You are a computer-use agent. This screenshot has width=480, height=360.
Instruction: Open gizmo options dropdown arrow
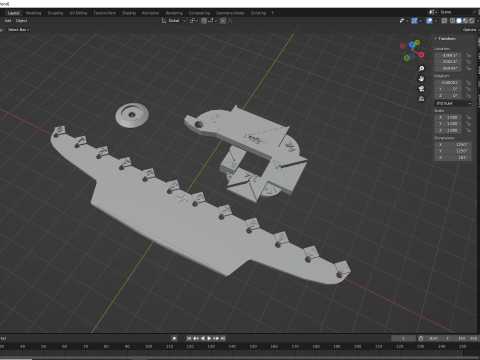click(420, 21)
